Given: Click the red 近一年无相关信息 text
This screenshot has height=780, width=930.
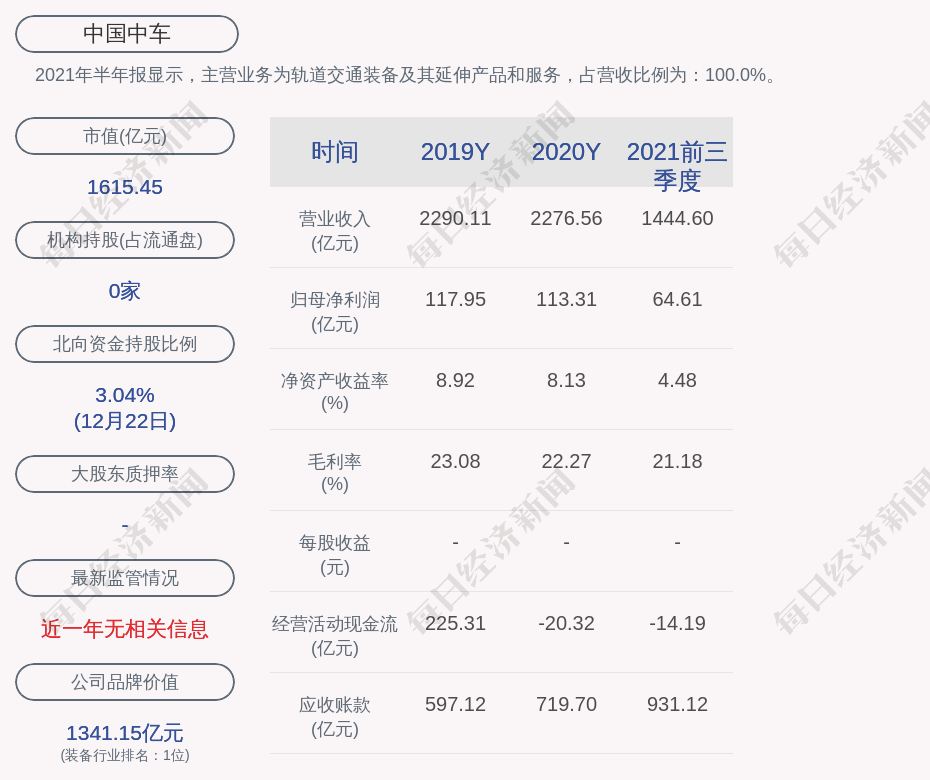Looking at the screenshot, I should 125,629.
